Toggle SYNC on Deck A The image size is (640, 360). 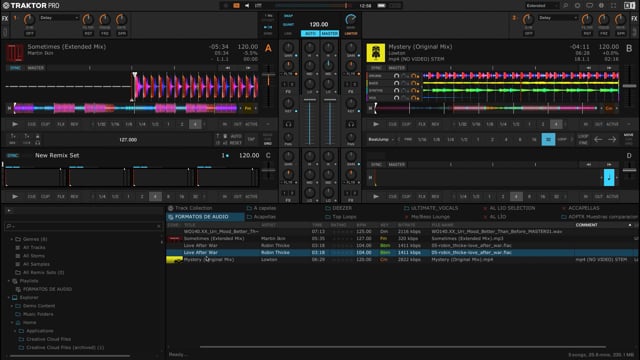pos(15,68)
